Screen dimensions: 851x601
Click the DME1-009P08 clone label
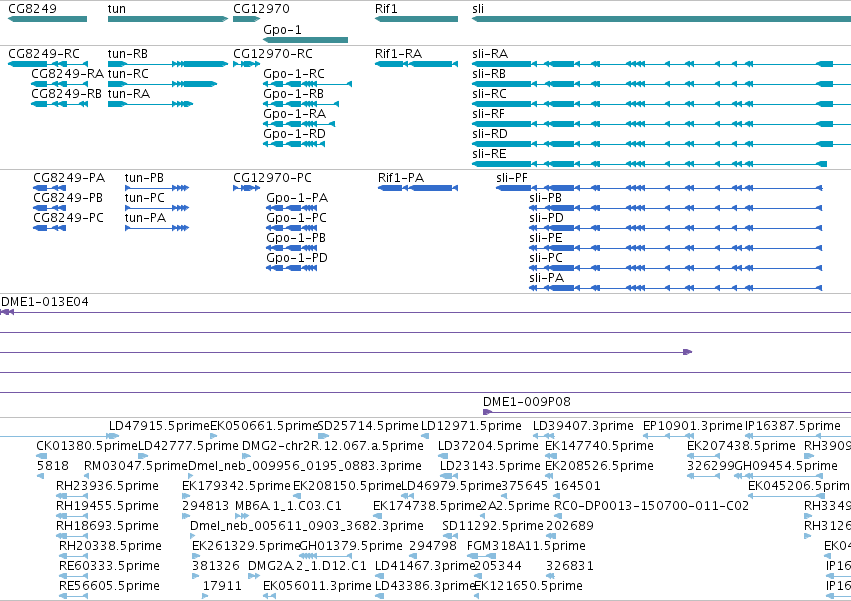tap(526, 402)
